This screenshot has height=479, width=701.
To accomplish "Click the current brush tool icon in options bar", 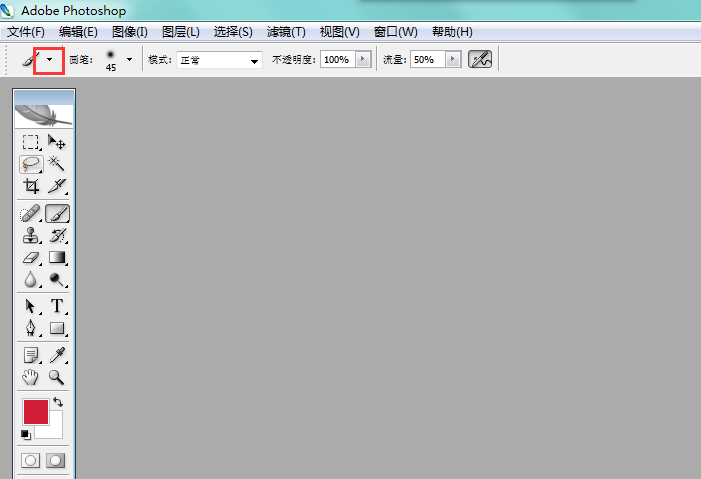I will tap(31, 59).
